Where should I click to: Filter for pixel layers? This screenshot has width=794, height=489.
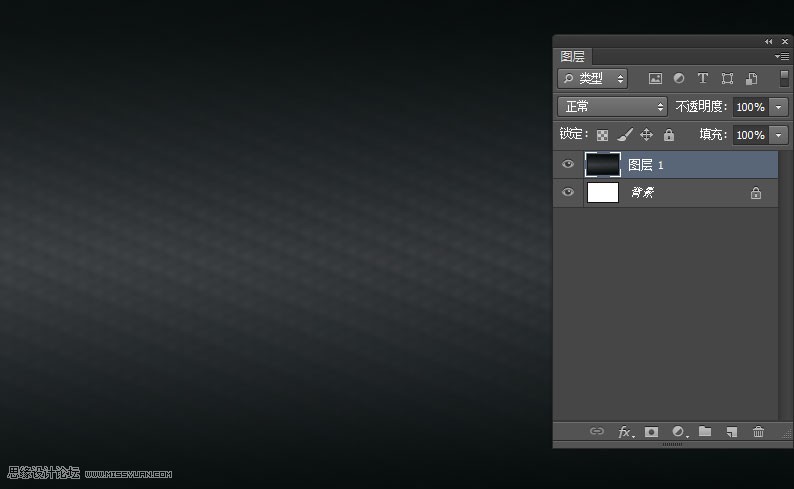(655, 78)
